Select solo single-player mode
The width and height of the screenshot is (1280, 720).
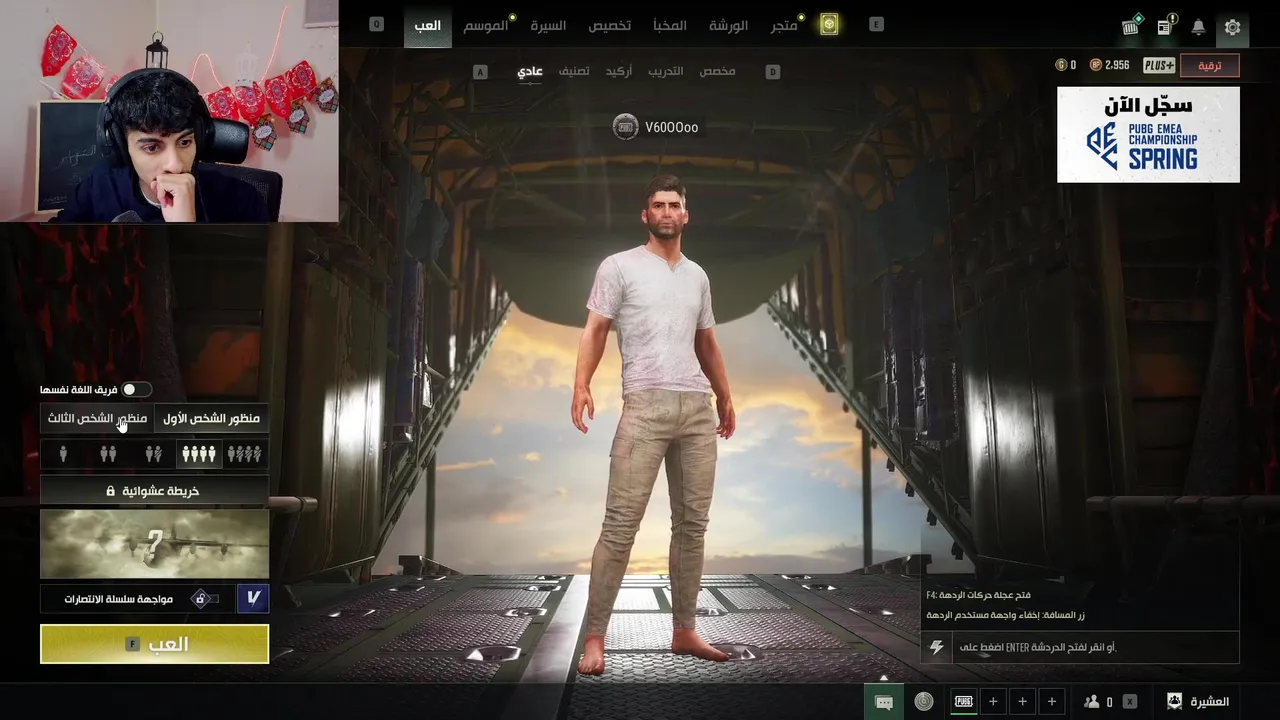click(63, 455)
